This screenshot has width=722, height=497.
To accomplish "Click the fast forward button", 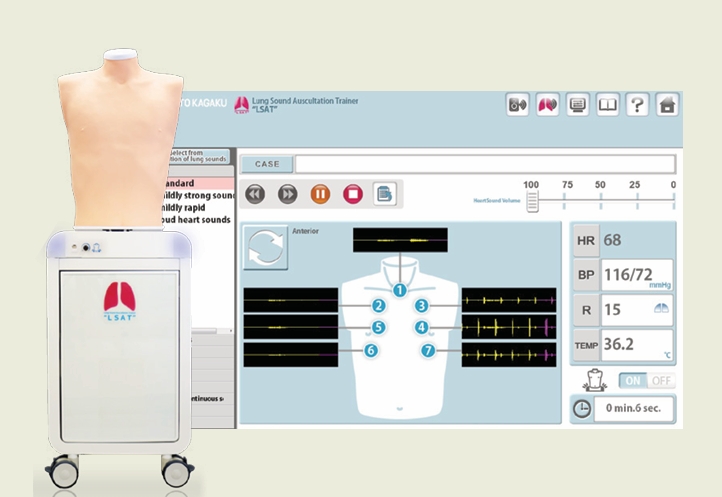I will [287, 194].
